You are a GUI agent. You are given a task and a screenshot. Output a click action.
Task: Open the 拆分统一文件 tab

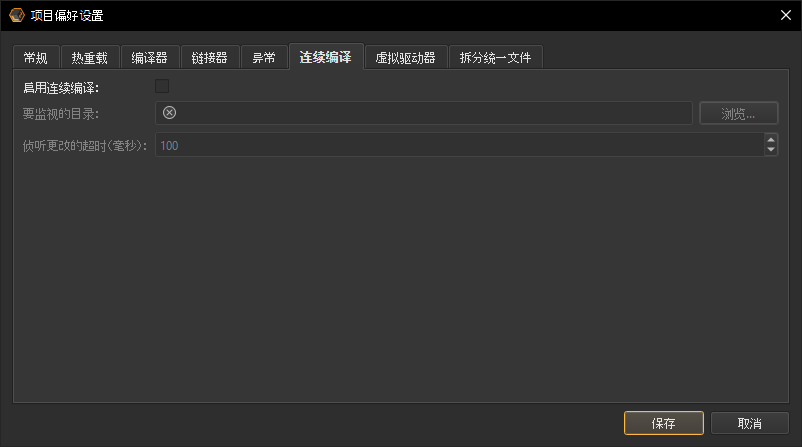[x=496, y=58]
